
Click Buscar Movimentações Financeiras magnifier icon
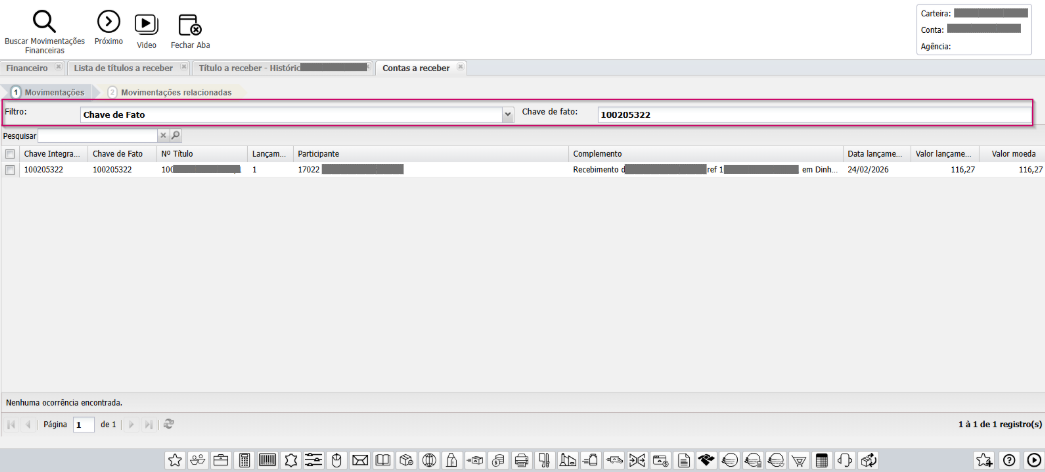(44, 22)
